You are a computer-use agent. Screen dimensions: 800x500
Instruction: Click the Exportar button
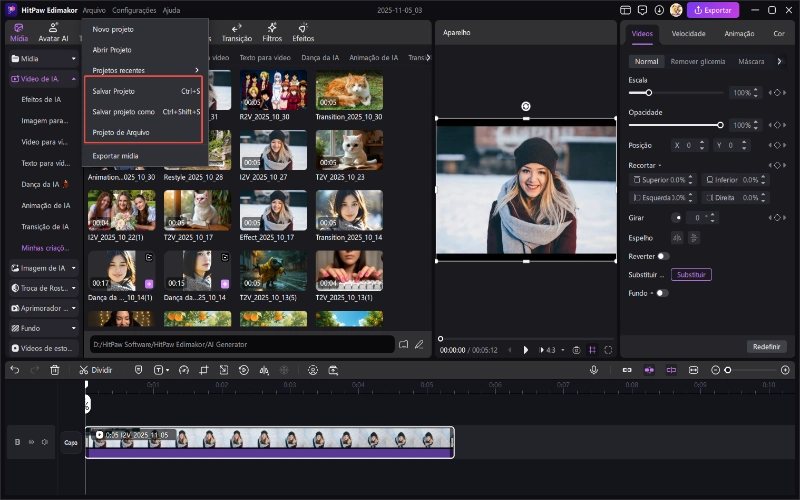click(713, 10)
